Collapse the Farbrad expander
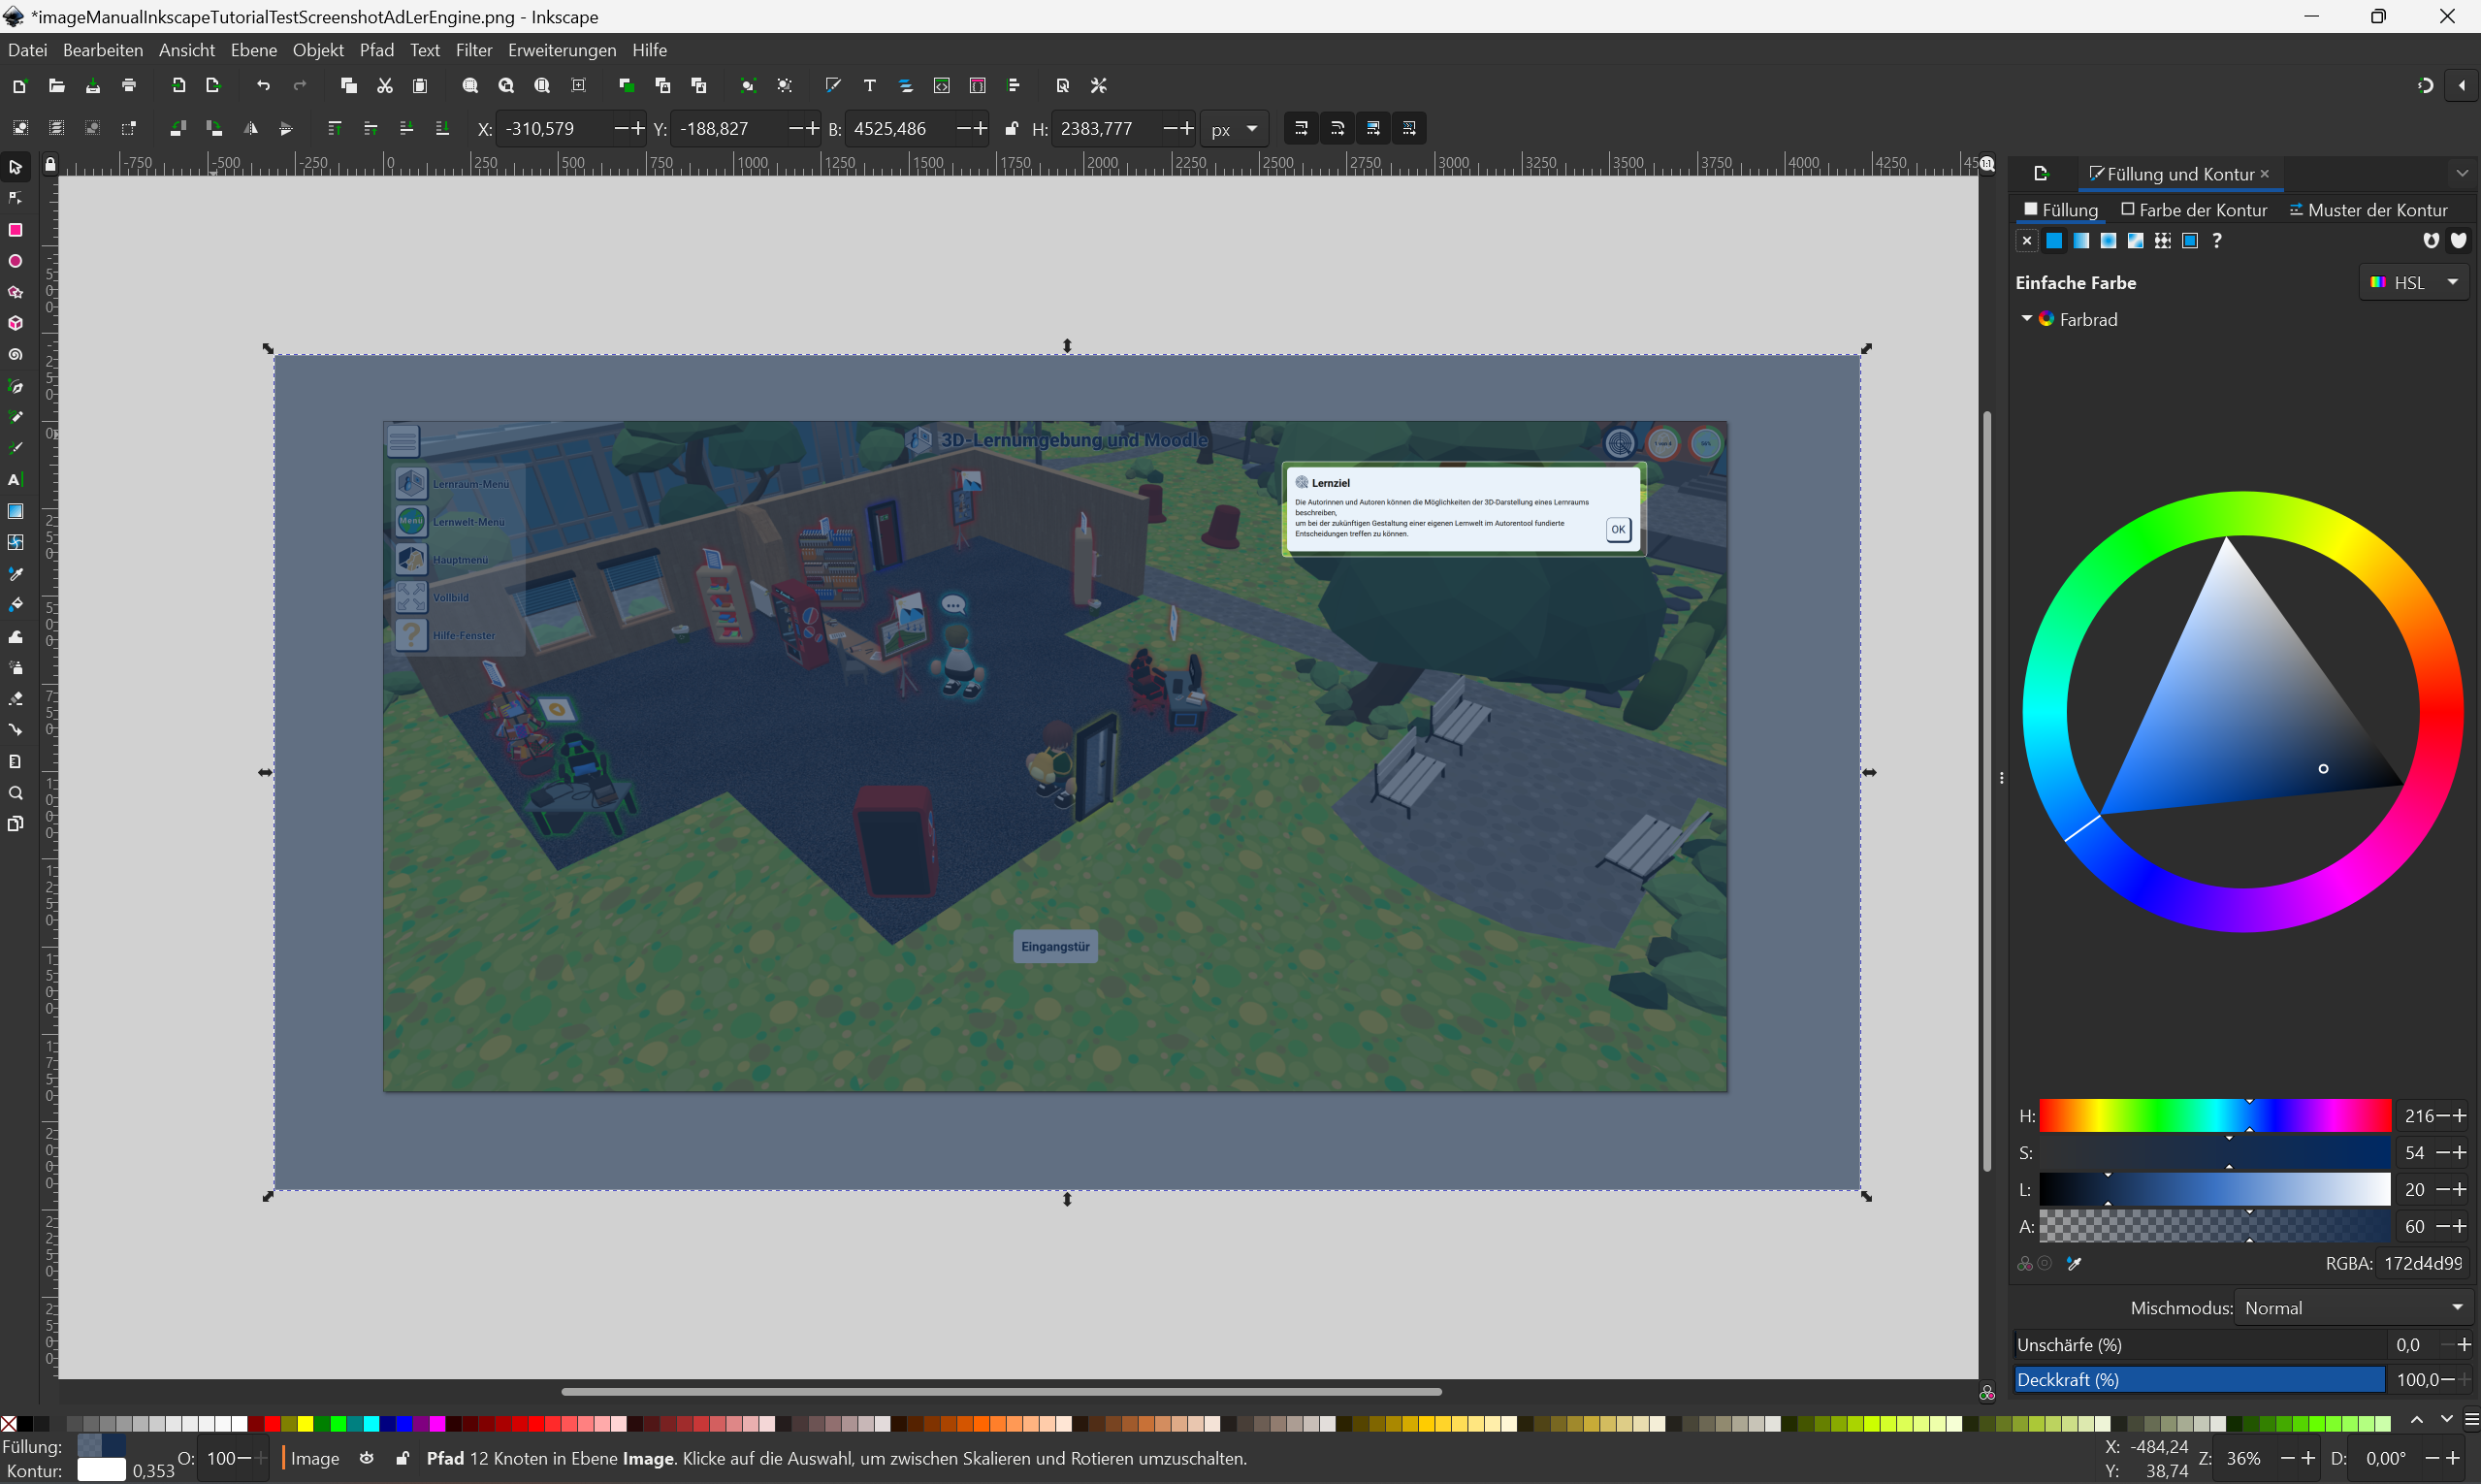2481x1484 pixels. (x=2027, y=319)
